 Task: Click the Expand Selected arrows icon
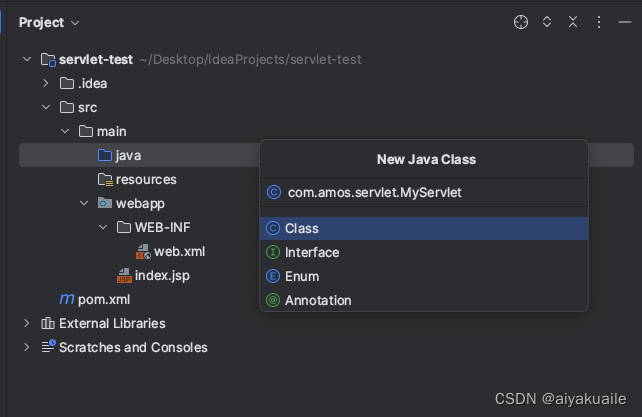coord(547,22)
